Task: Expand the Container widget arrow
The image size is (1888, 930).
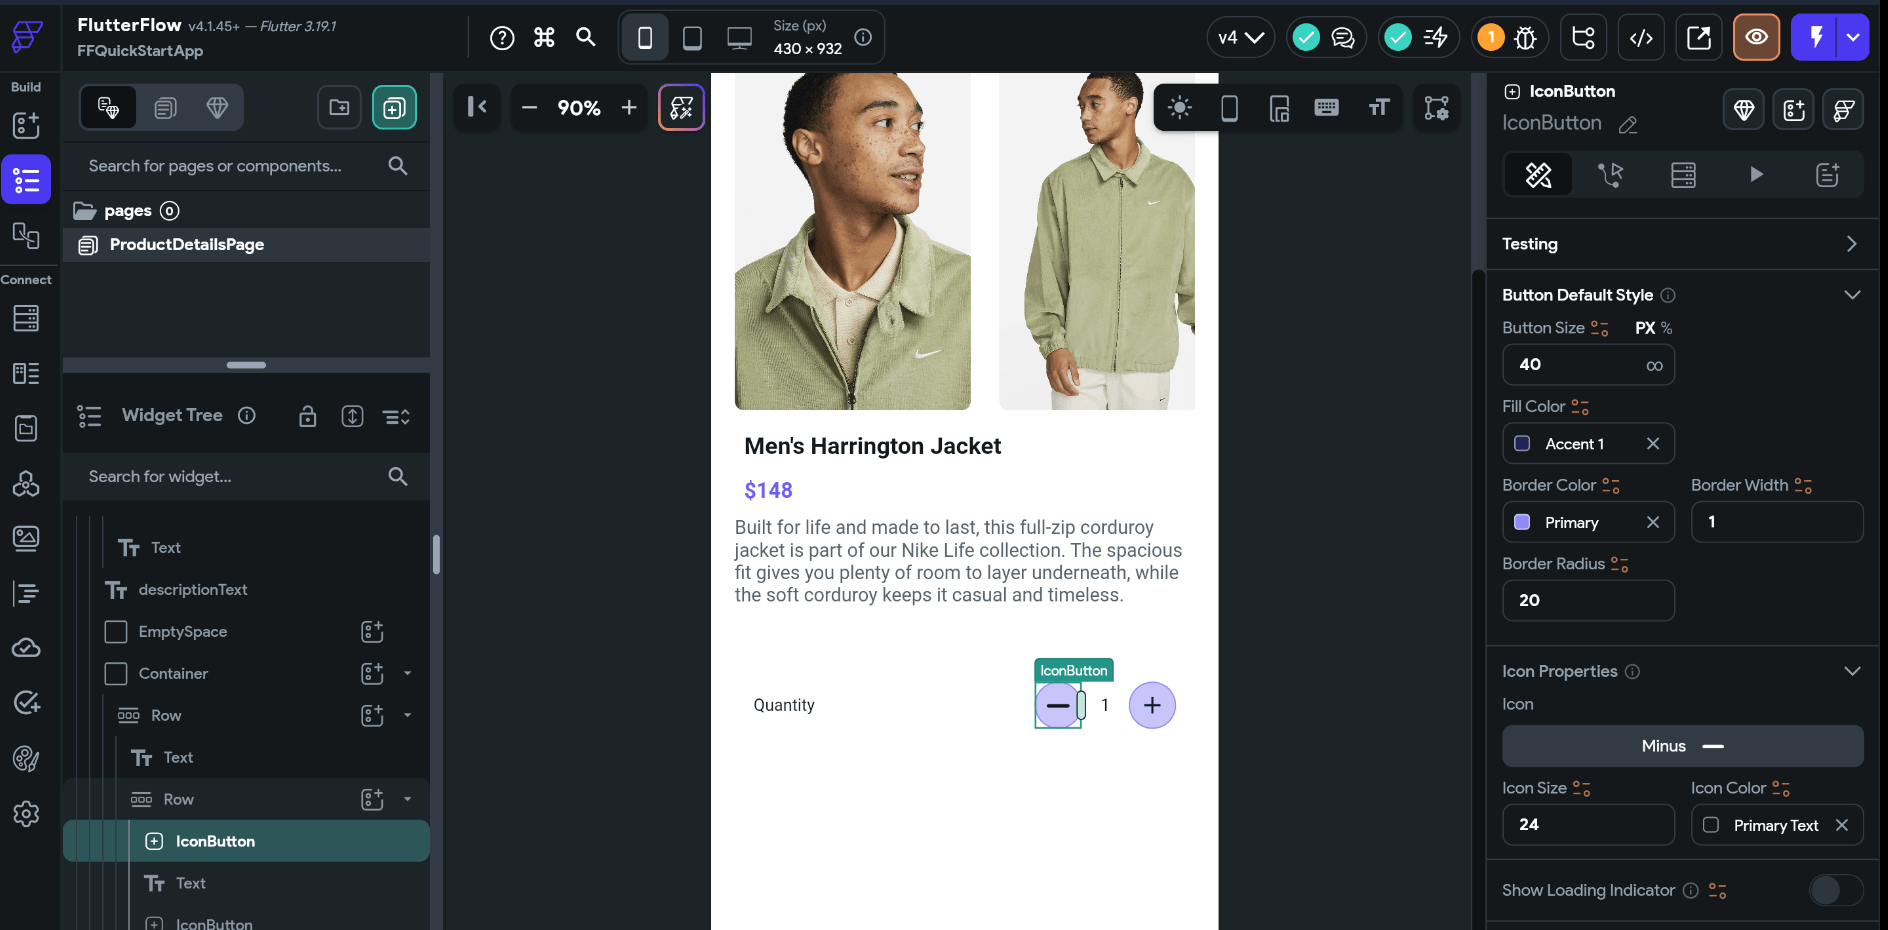Action: [x=408, y=674]
